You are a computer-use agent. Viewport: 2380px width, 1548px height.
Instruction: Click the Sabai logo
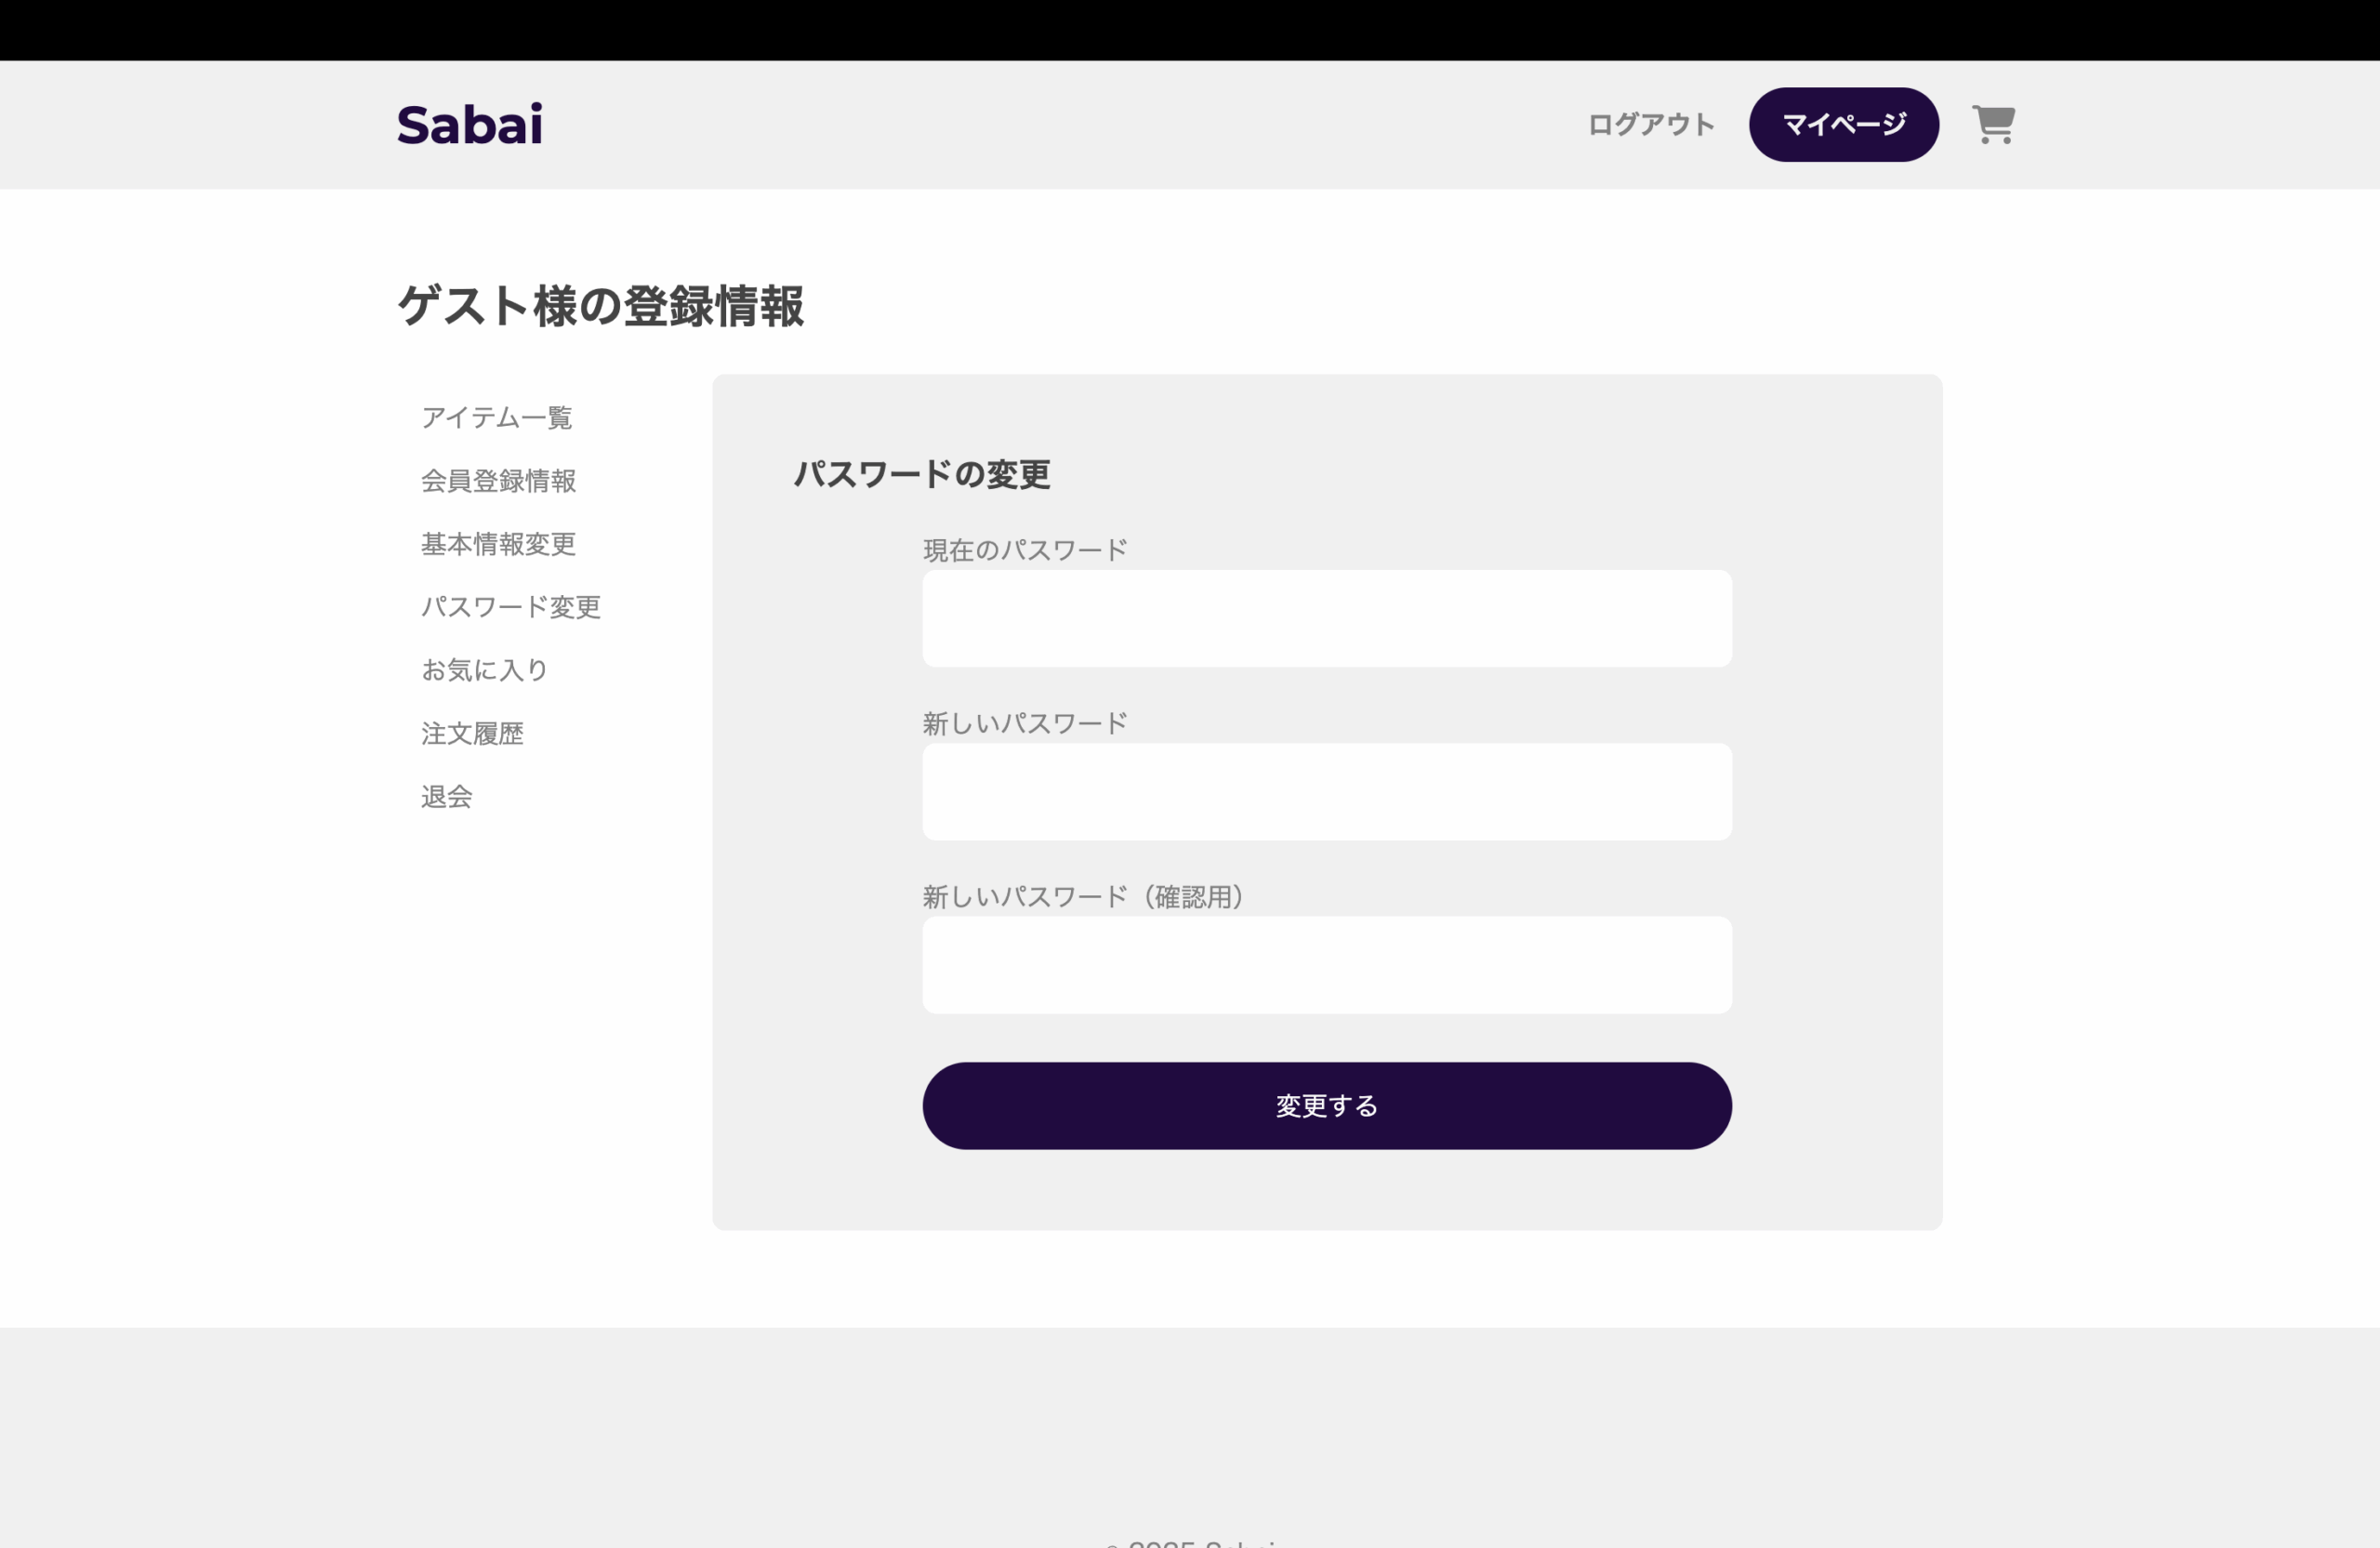click(470, 125)
